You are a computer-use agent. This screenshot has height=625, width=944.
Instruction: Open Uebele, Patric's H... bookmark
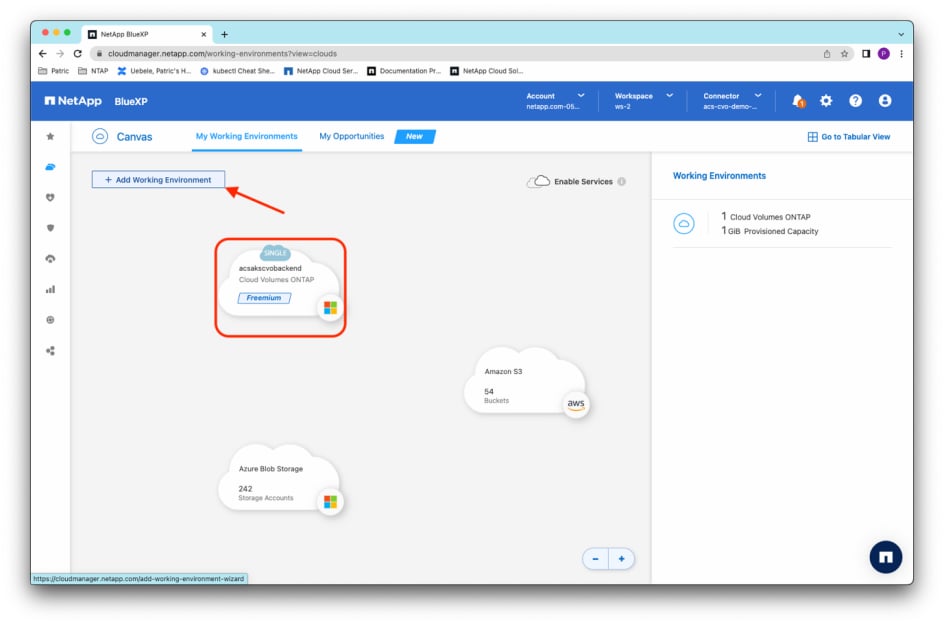(x=154, y=70)
